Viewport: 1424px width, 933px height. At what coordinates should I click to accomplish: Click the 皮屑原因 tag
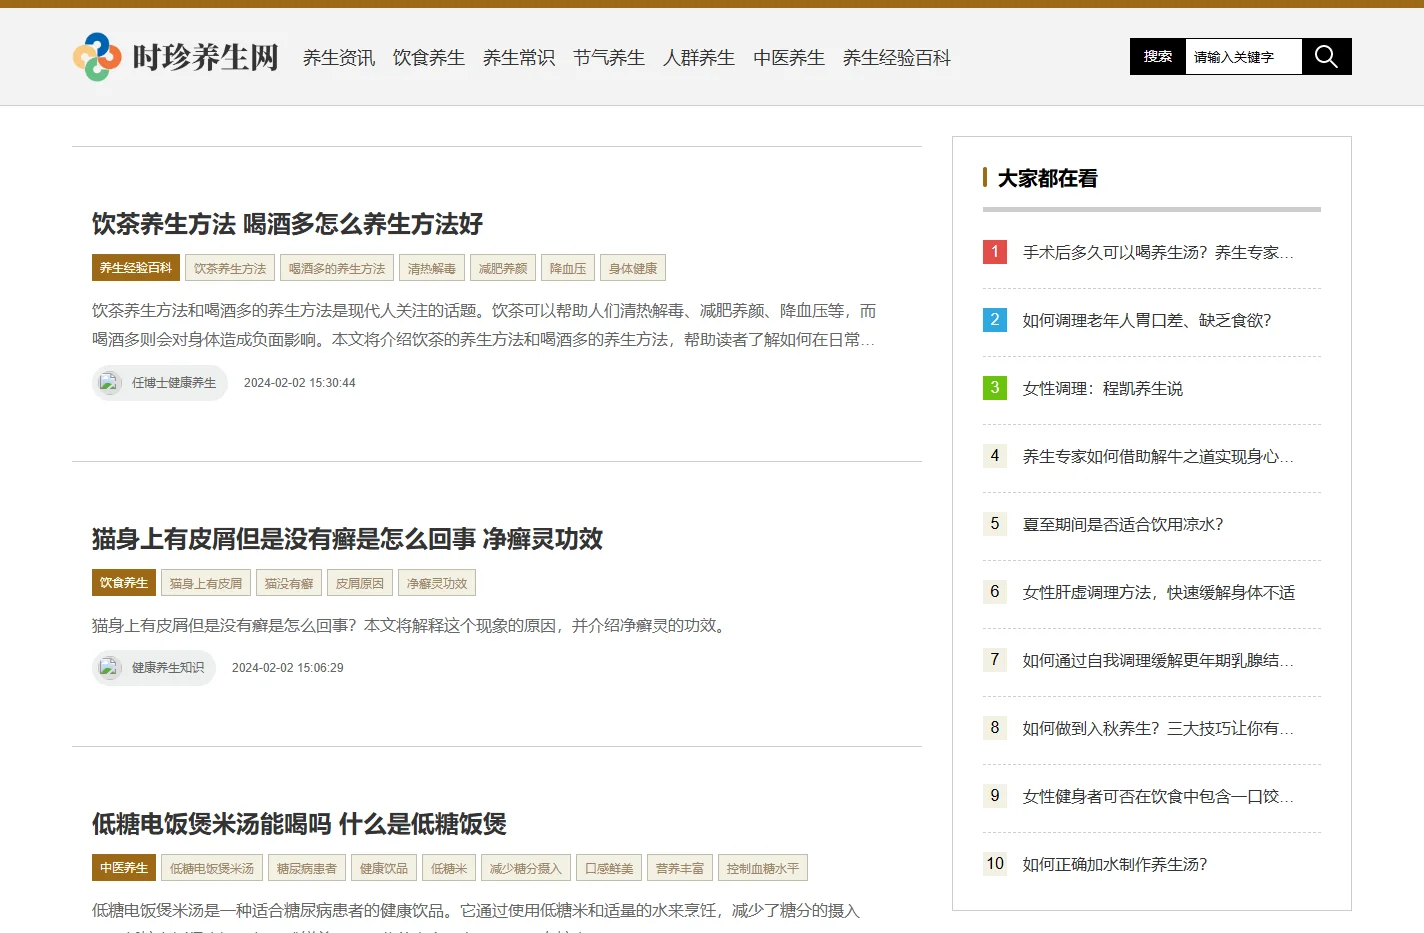[x=360, y=583]
